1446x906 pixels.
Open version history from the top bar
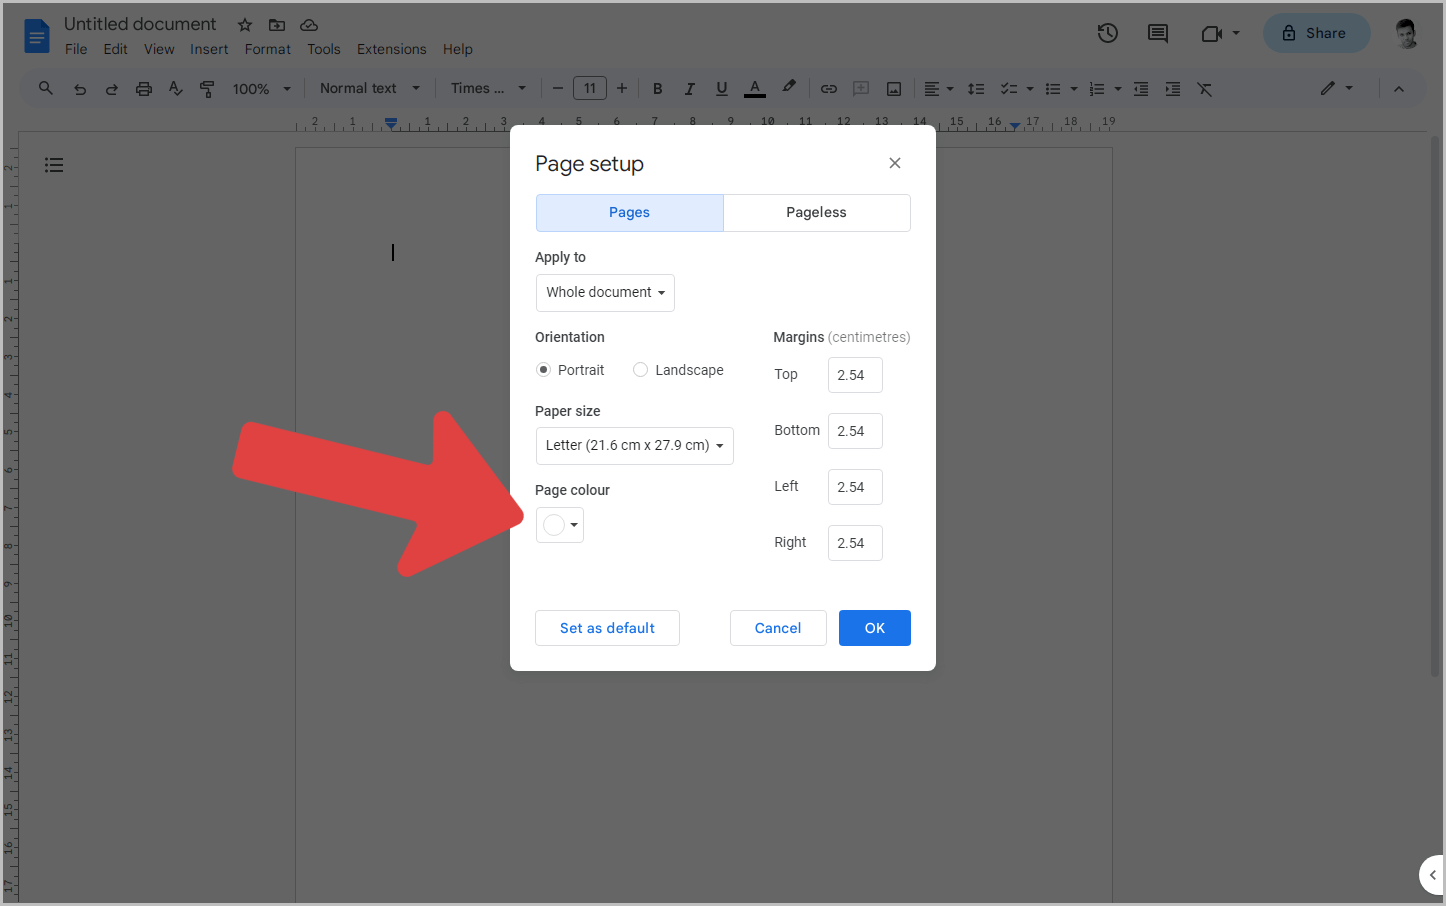(x=1107, y=33)
